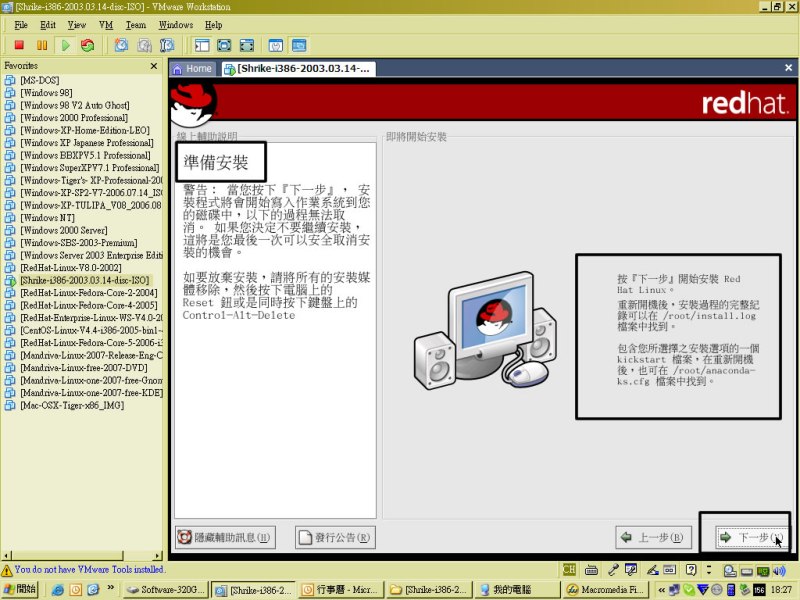Viewport: 800px width, 600px height.
Task: Select [MS-DOS] in Favorites
Action: pyautogui.click(x=40, y=80)
